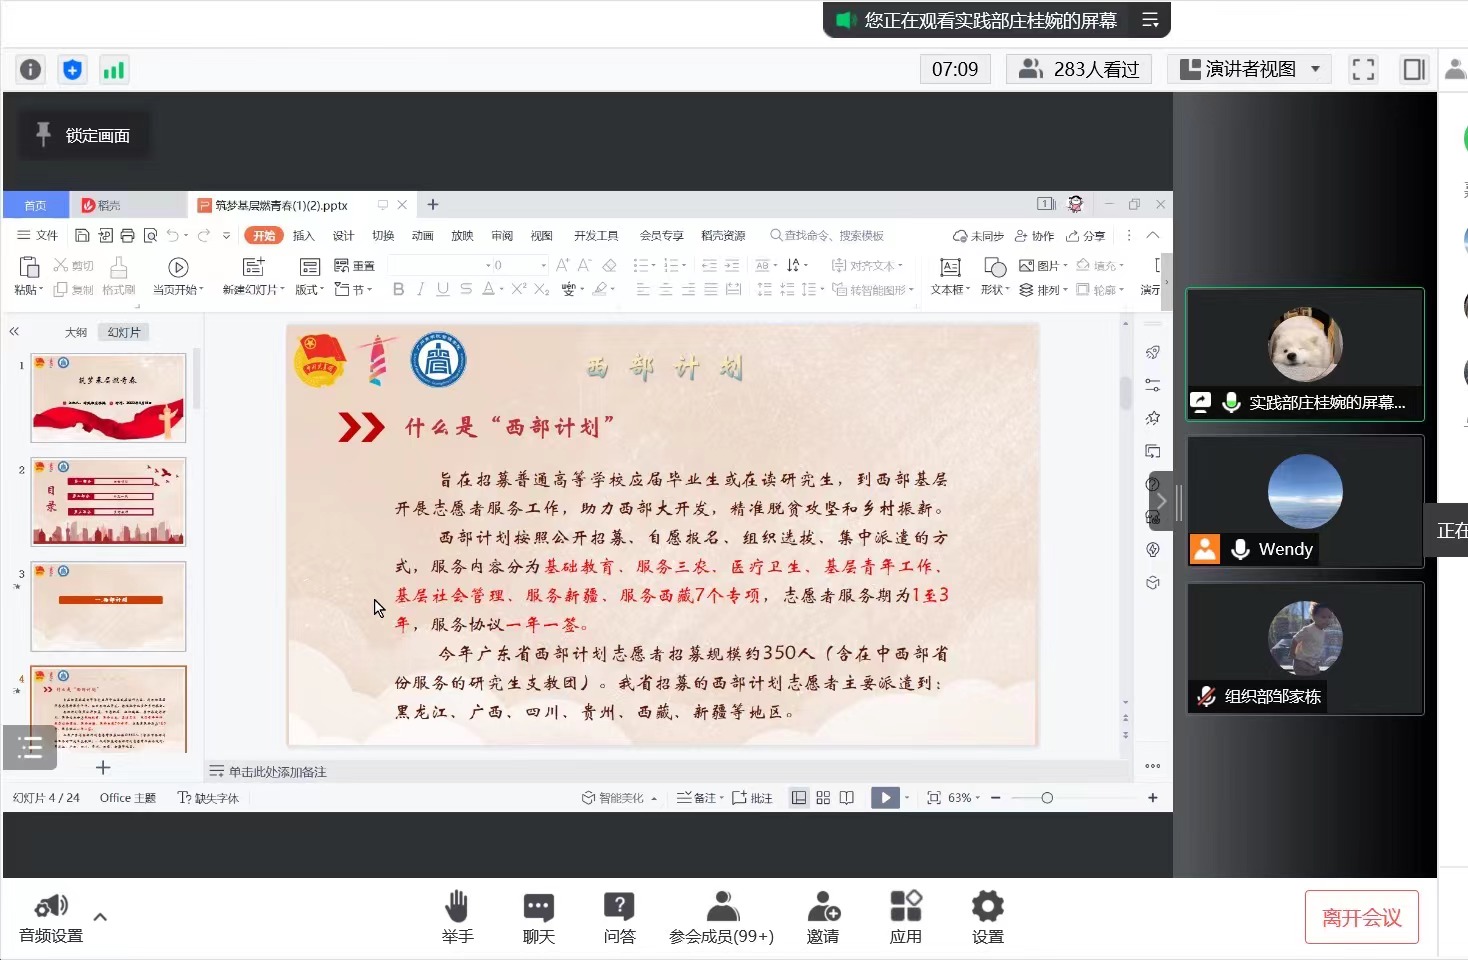This screenshot has width=1468, height=960.
Task: Click the meeting info icon
Action: (31, 69)
